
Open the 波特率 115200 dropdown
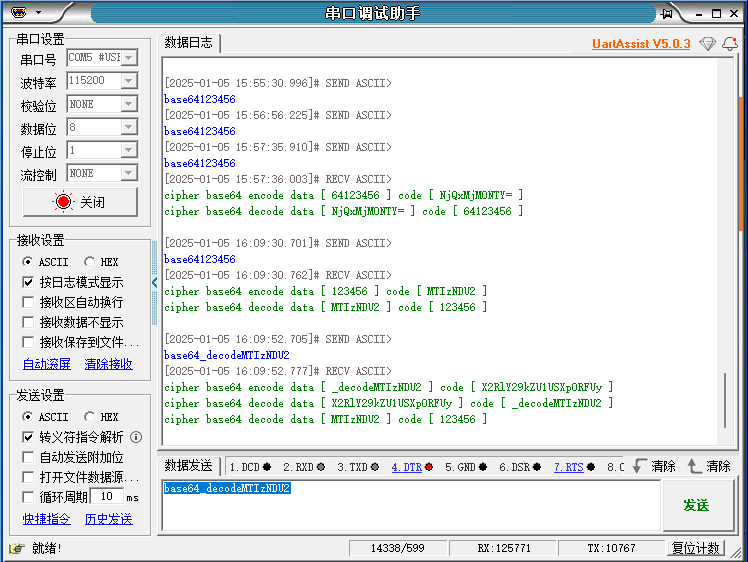[128, 81]
